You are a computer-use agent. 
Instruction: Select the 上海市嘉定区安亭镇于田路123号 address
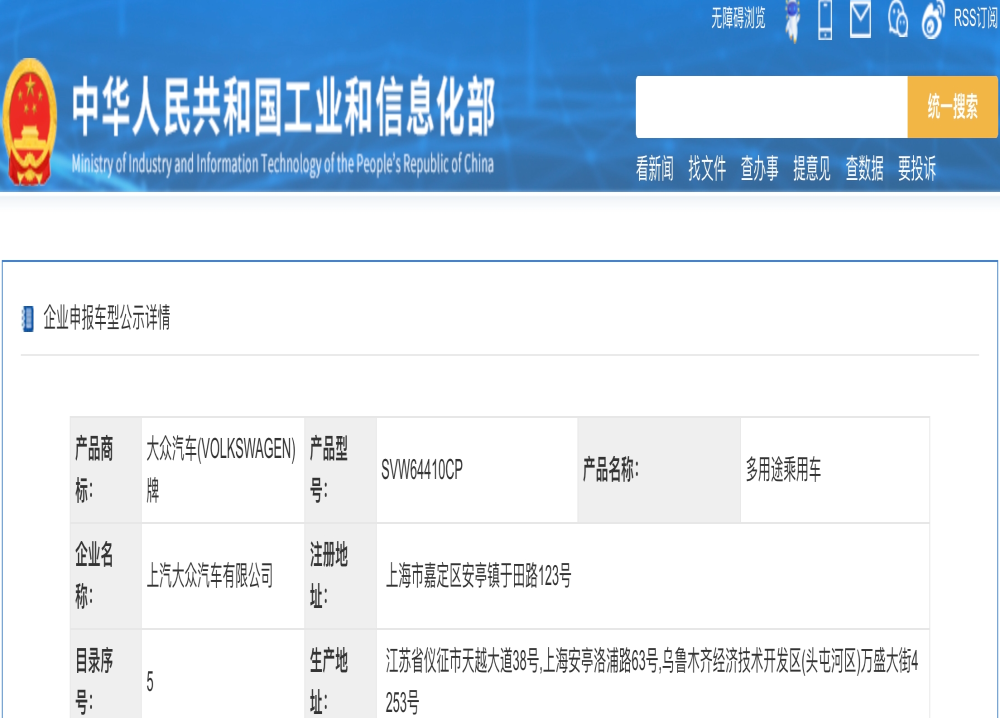click(x=478, y=576)
